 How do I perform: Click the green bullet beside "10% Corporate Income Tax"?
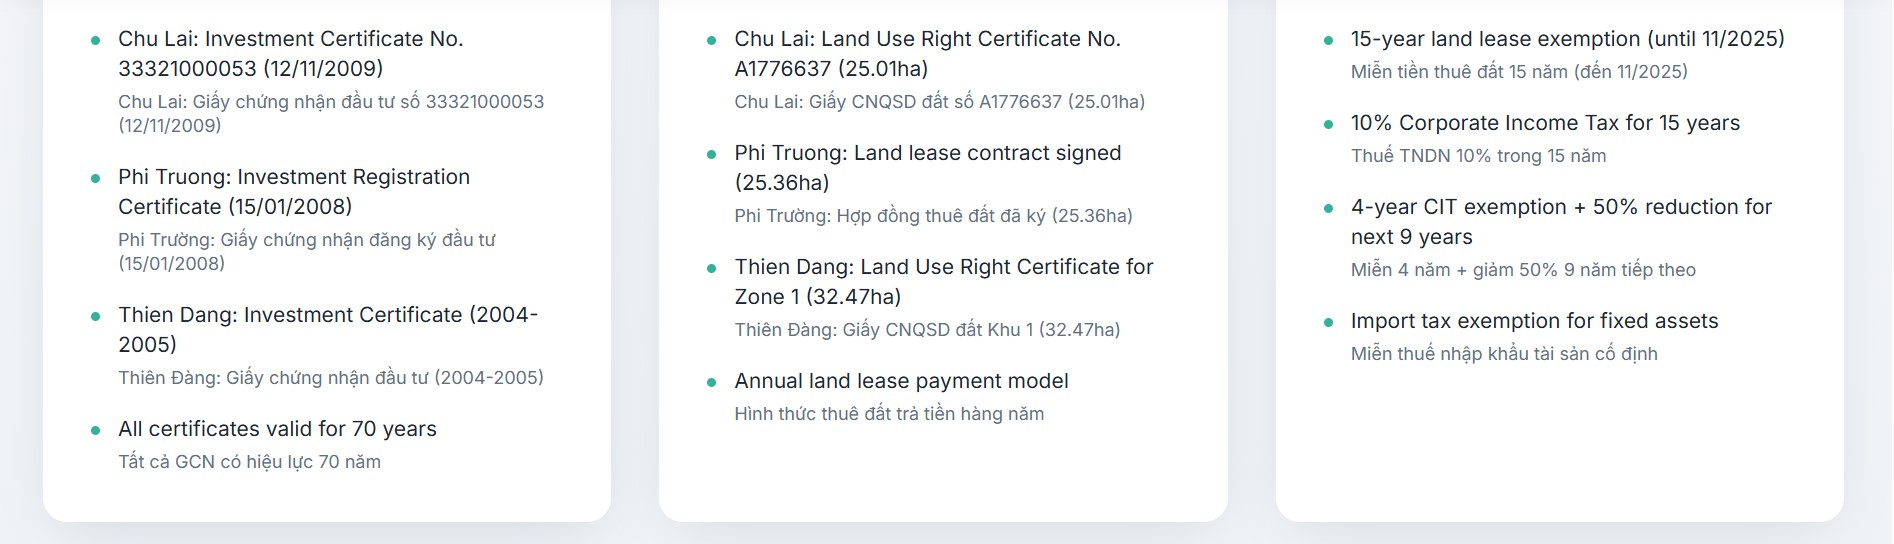tap(1328, 124)
